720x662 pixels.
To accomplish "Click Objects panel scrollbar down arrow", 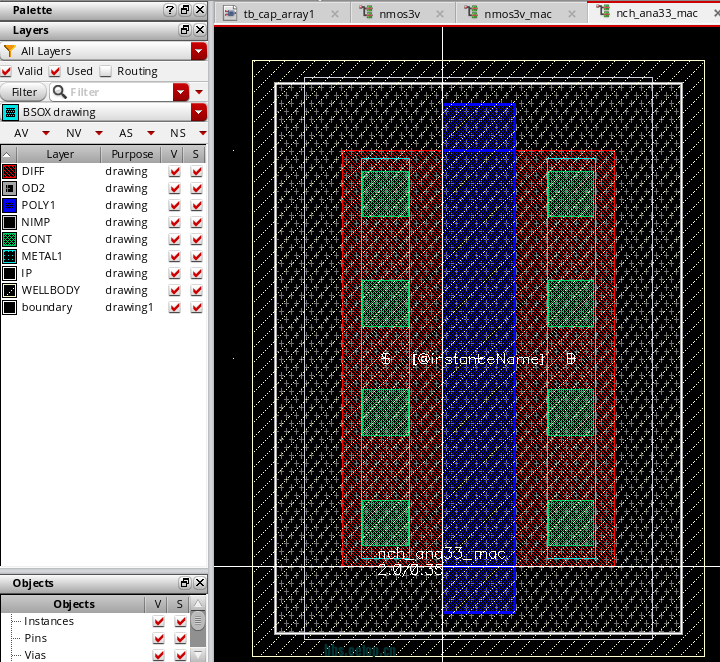I will pos(198,654).
